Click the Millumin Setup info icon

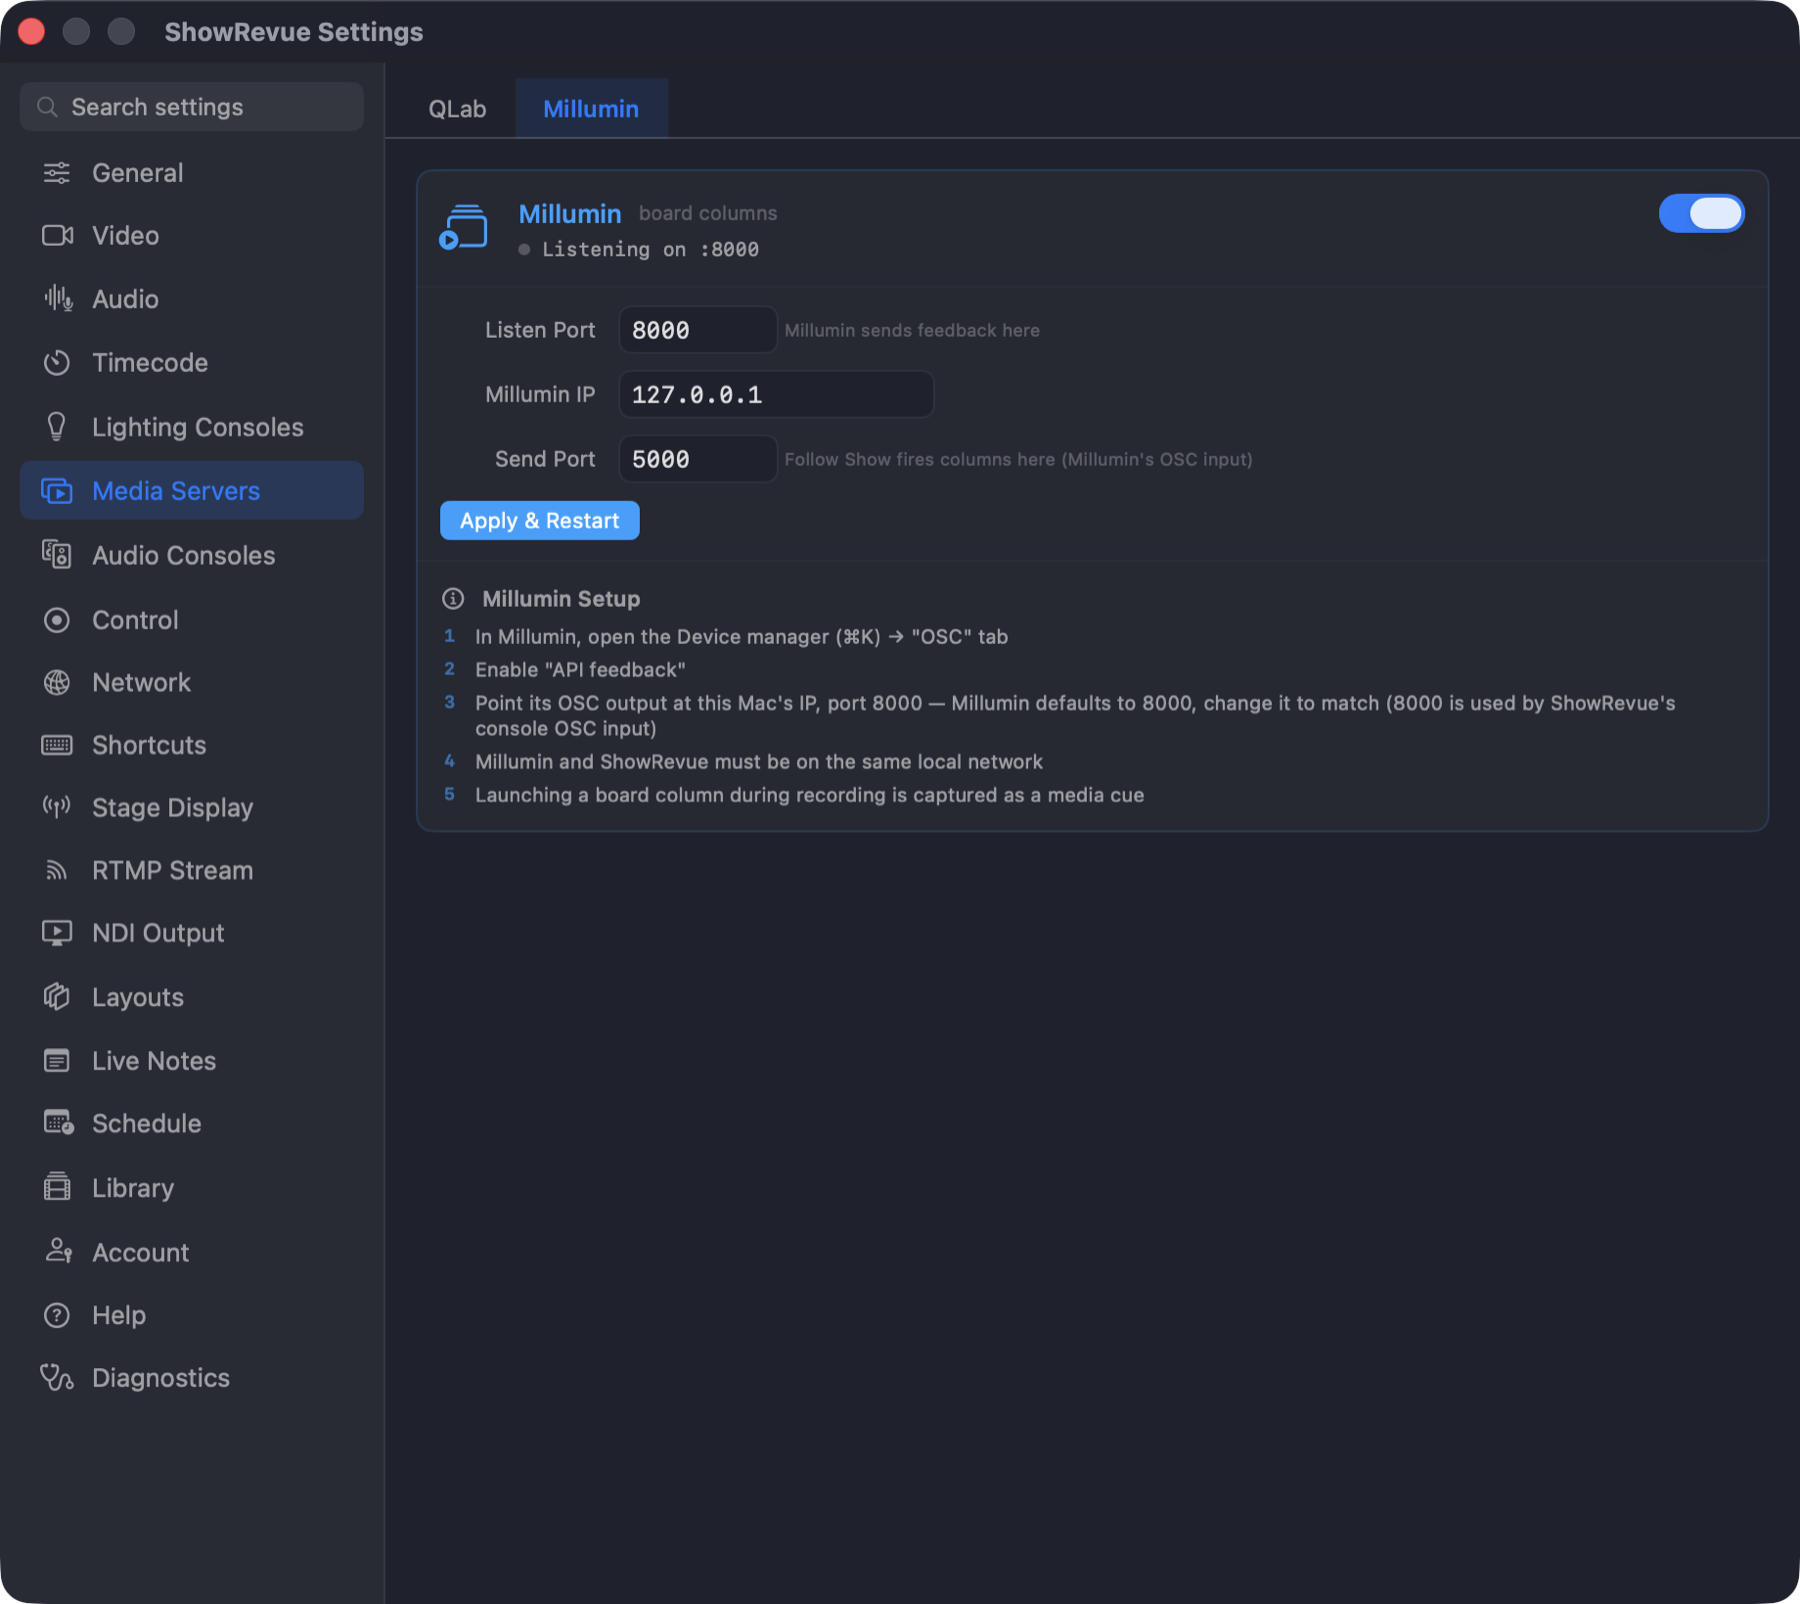pos(453,599)
